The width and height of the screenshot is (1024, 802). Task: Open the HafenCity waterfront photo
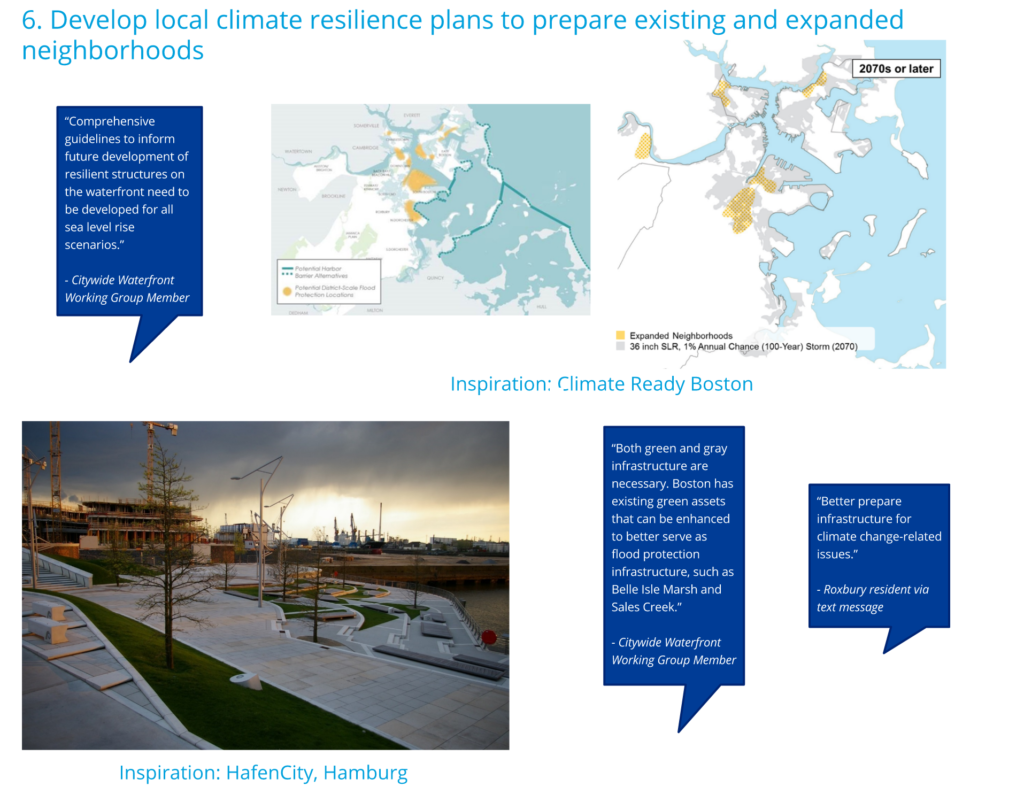[265, 585]
